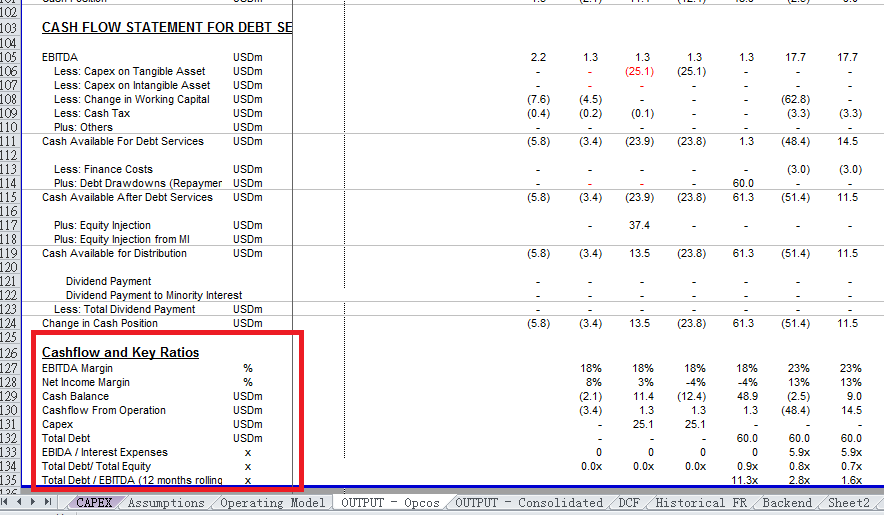Click the '1.6x' ratio value
Viewport: 884px width, 515px height.
point(851,480)
